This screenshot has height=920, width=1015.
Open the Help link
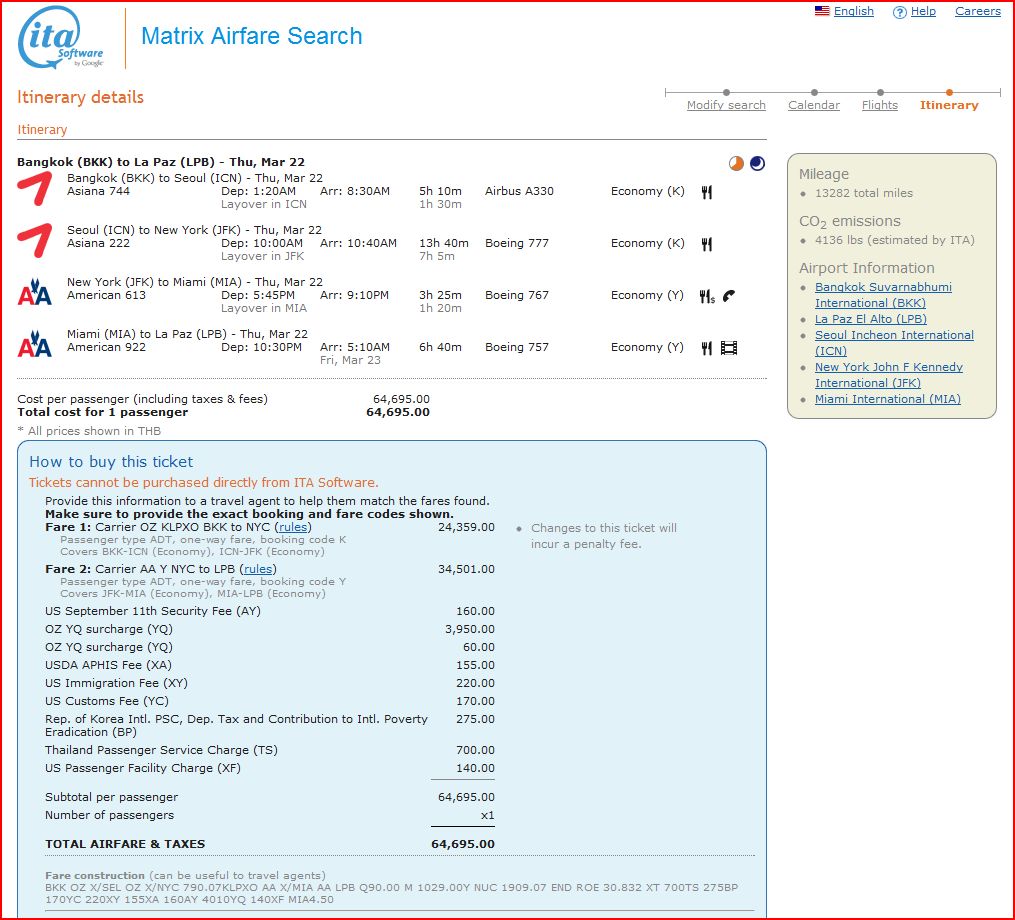click(x=923, y=11)
